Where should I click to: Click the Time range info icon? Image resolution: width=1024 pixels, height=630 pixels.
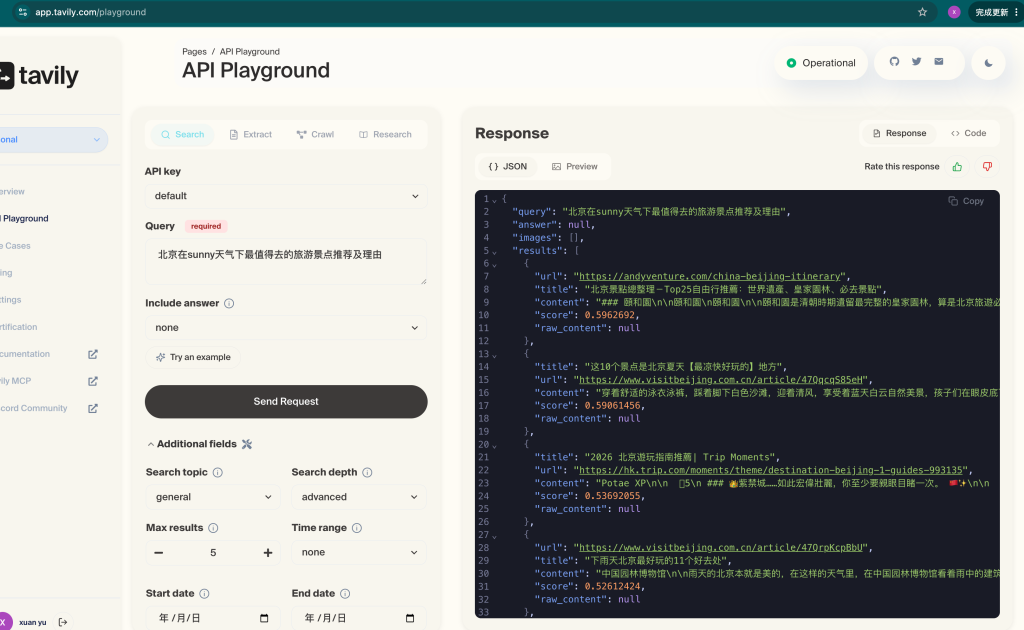pos(357,528)
